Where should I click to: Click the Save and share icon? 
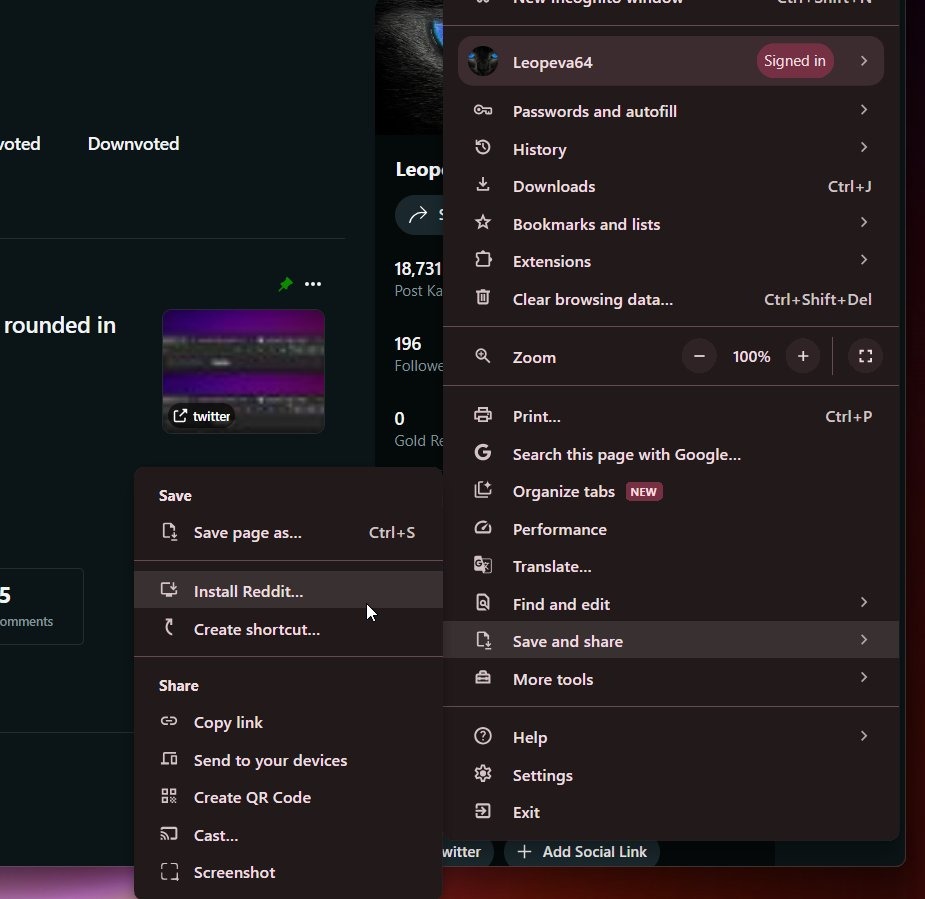[x=483, y=640]
